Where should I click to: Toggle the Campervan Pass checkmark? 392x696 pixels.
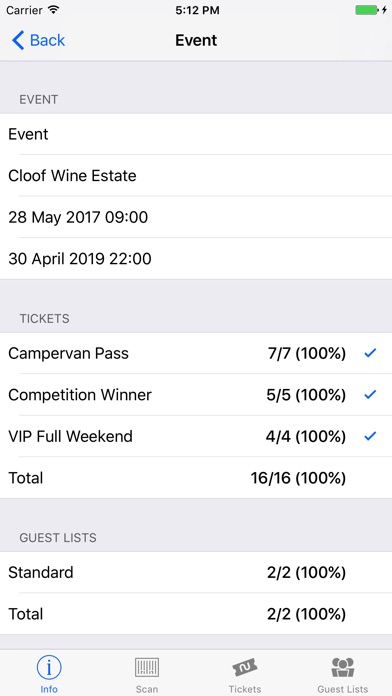coord(370,353)
